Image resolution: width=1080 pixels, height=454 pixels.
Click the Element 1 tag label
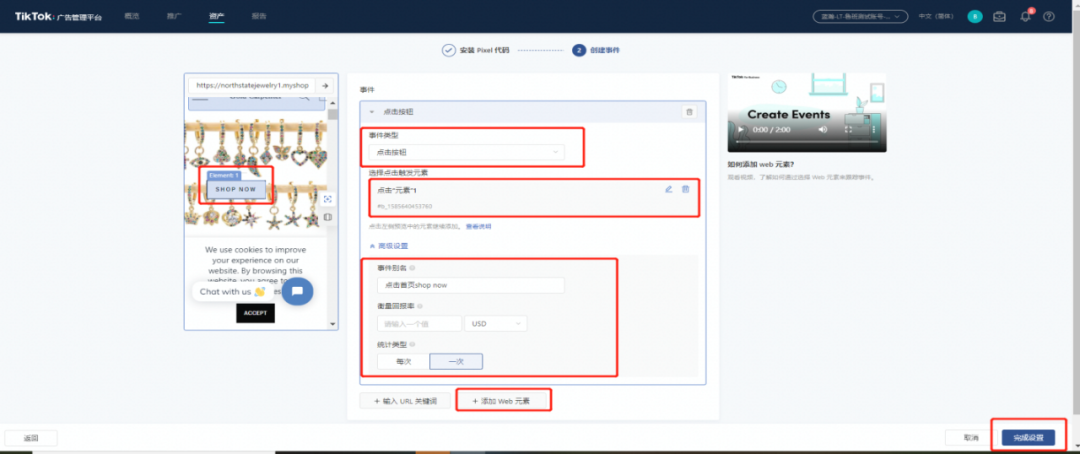(223, 176)
